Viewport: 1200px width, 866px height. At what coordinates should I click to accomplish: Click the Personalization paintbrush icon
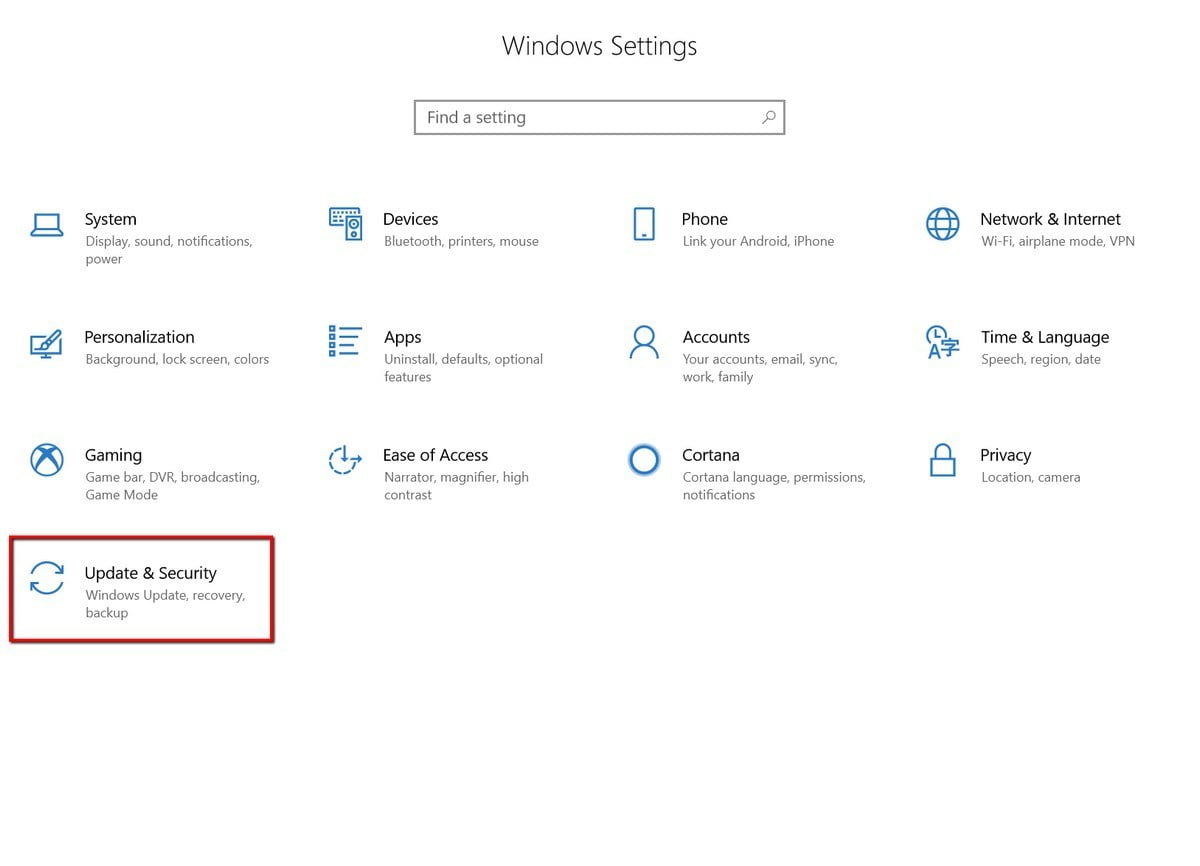(x=46, y=342)
